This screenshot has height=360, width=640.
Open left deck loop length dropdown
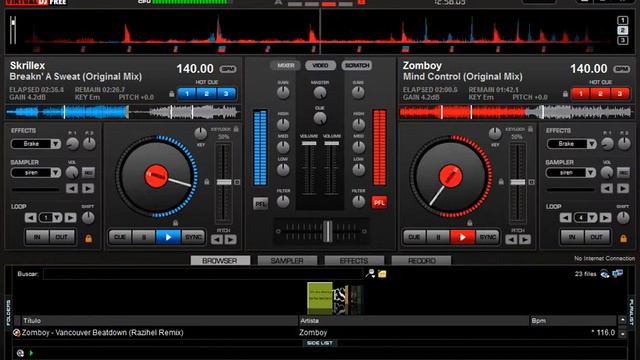[x=58, y=218]
